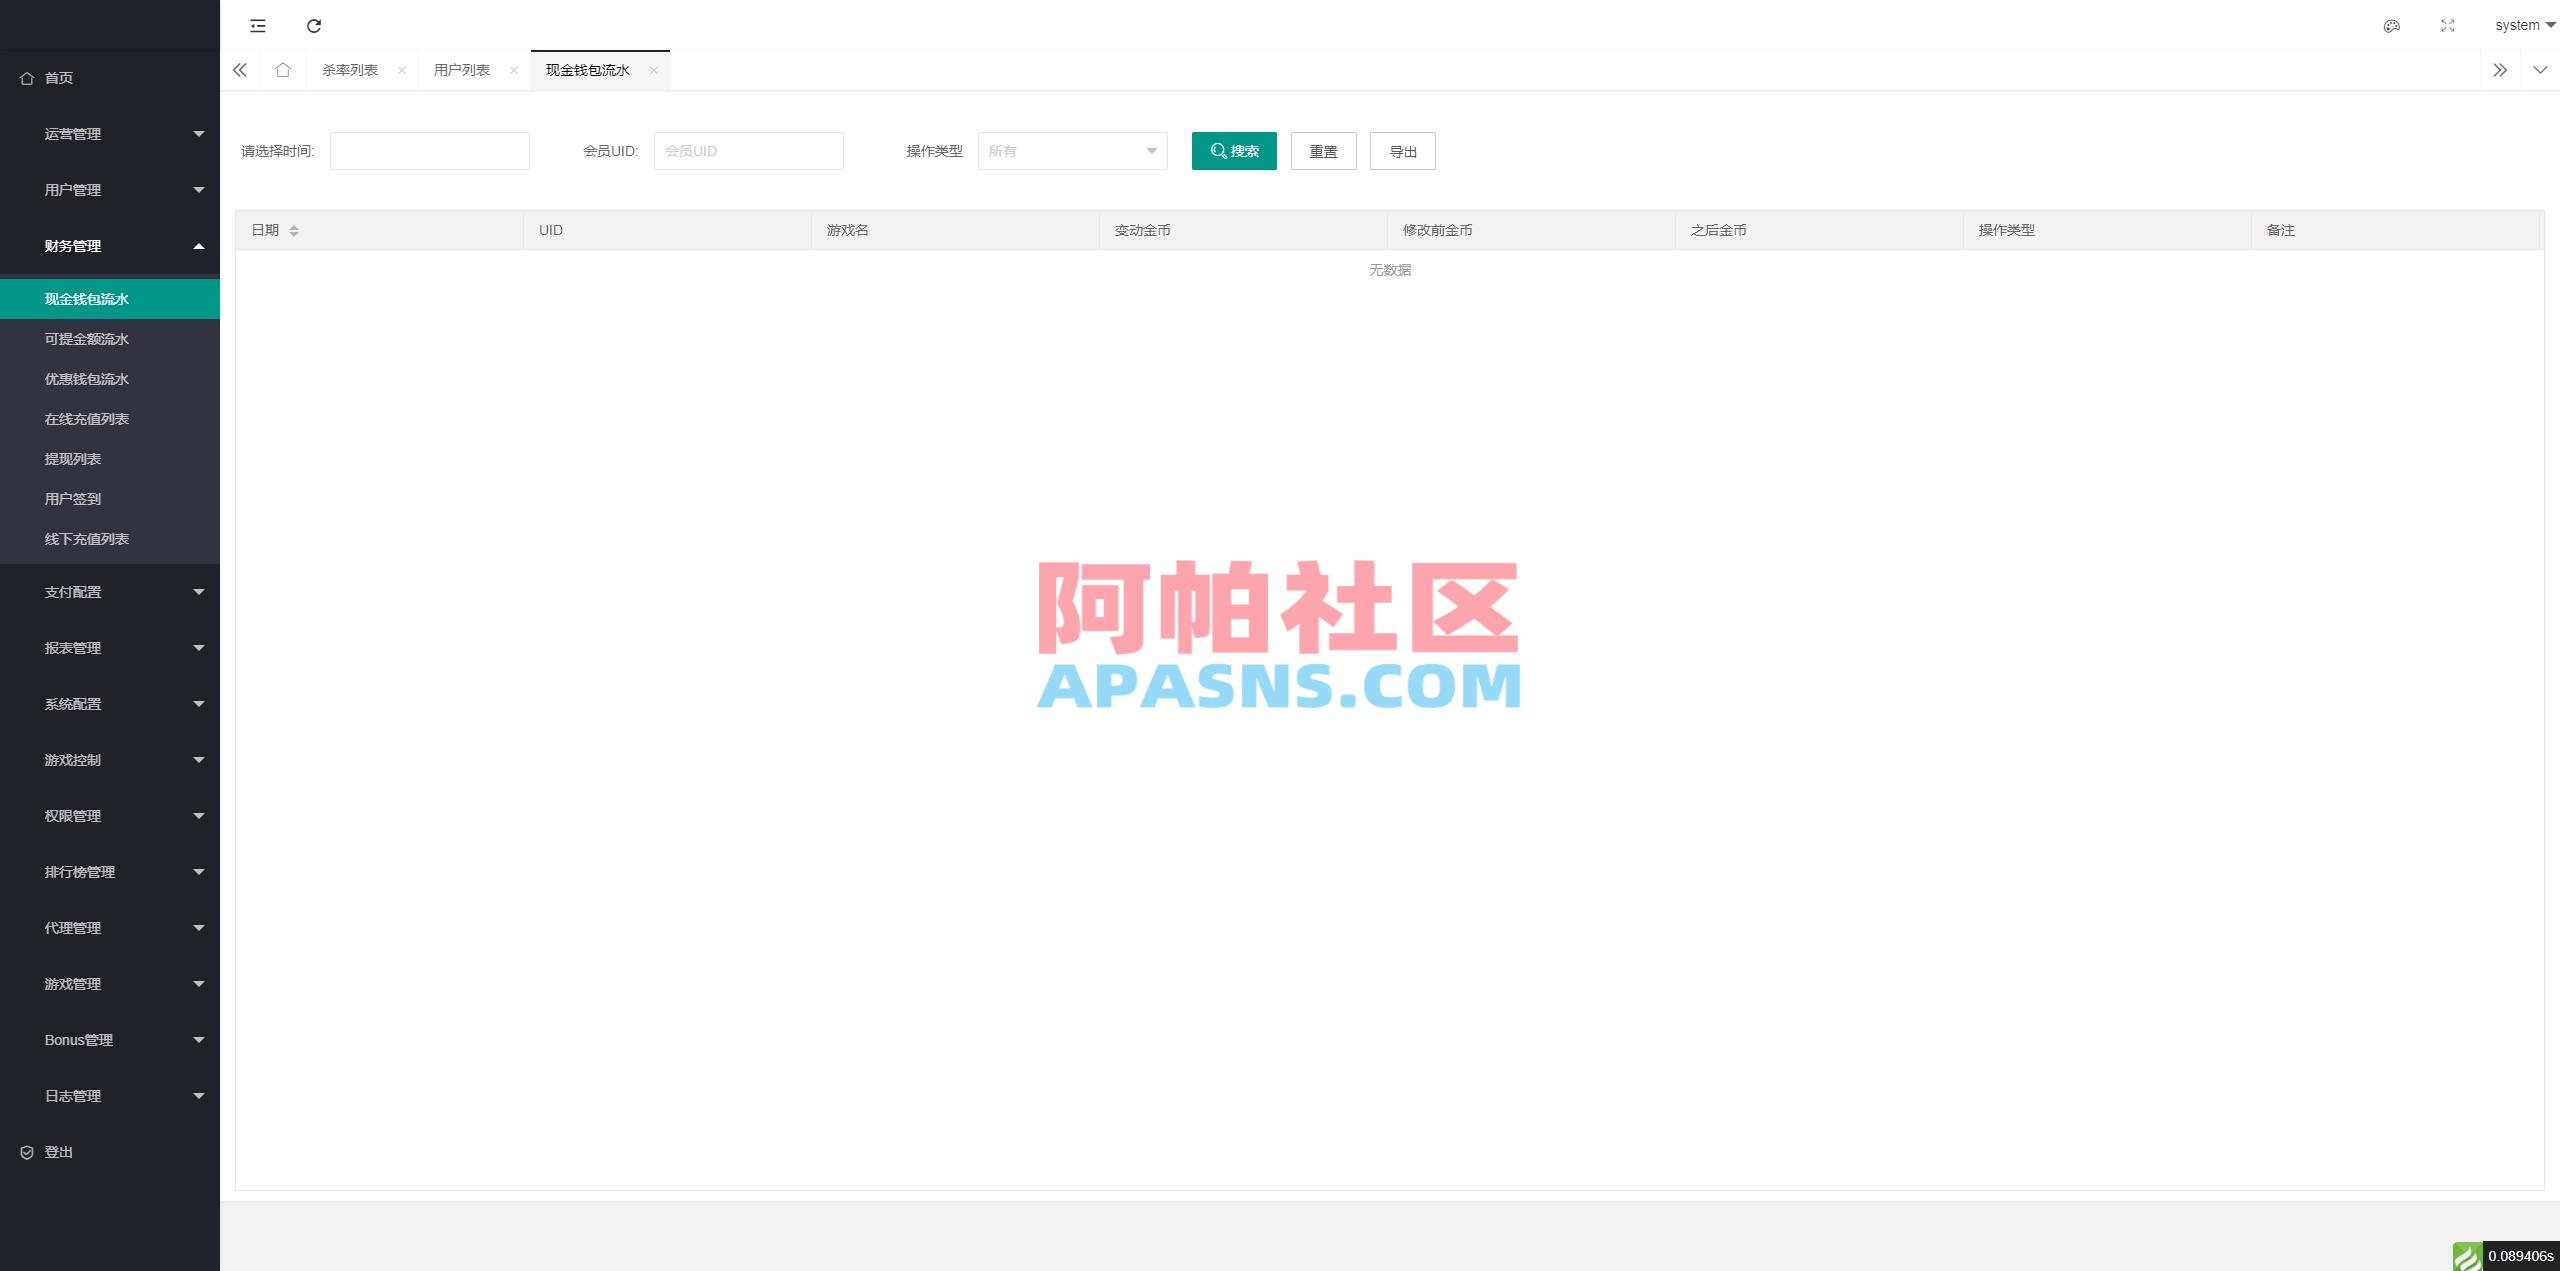Viewport: 2560px width, 1271px height.
Task: Click the 会员UID input field
Action: [x=748, y=151]
